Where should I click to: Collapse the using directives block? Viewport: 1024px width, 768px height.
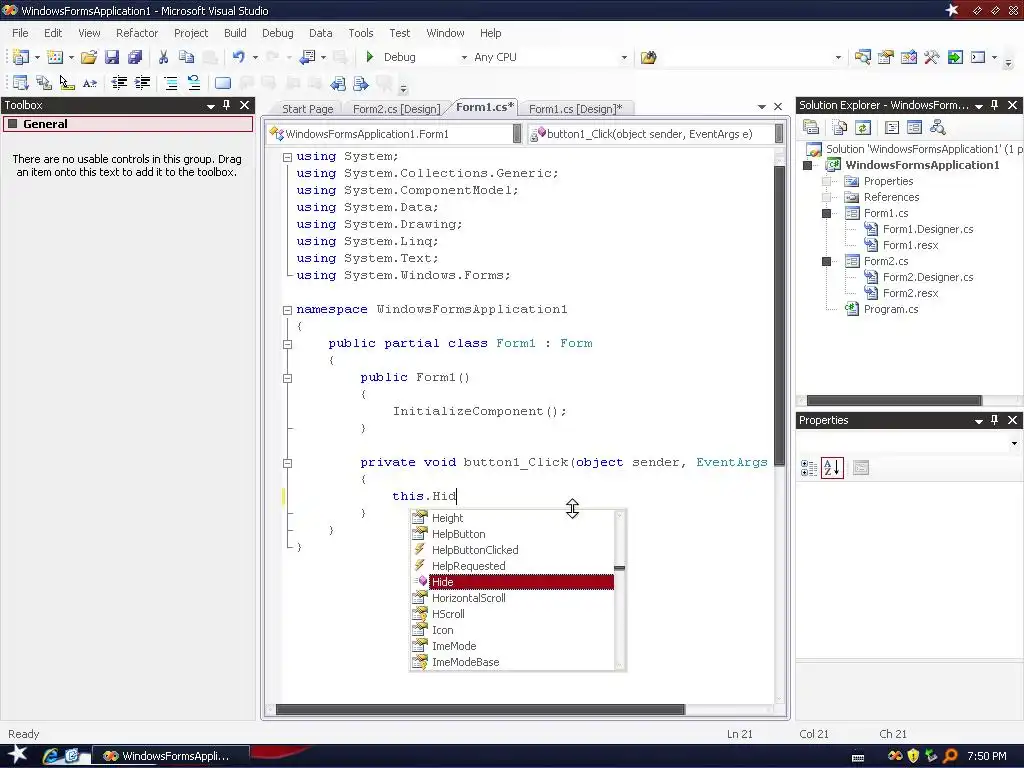tap(287, 157)
